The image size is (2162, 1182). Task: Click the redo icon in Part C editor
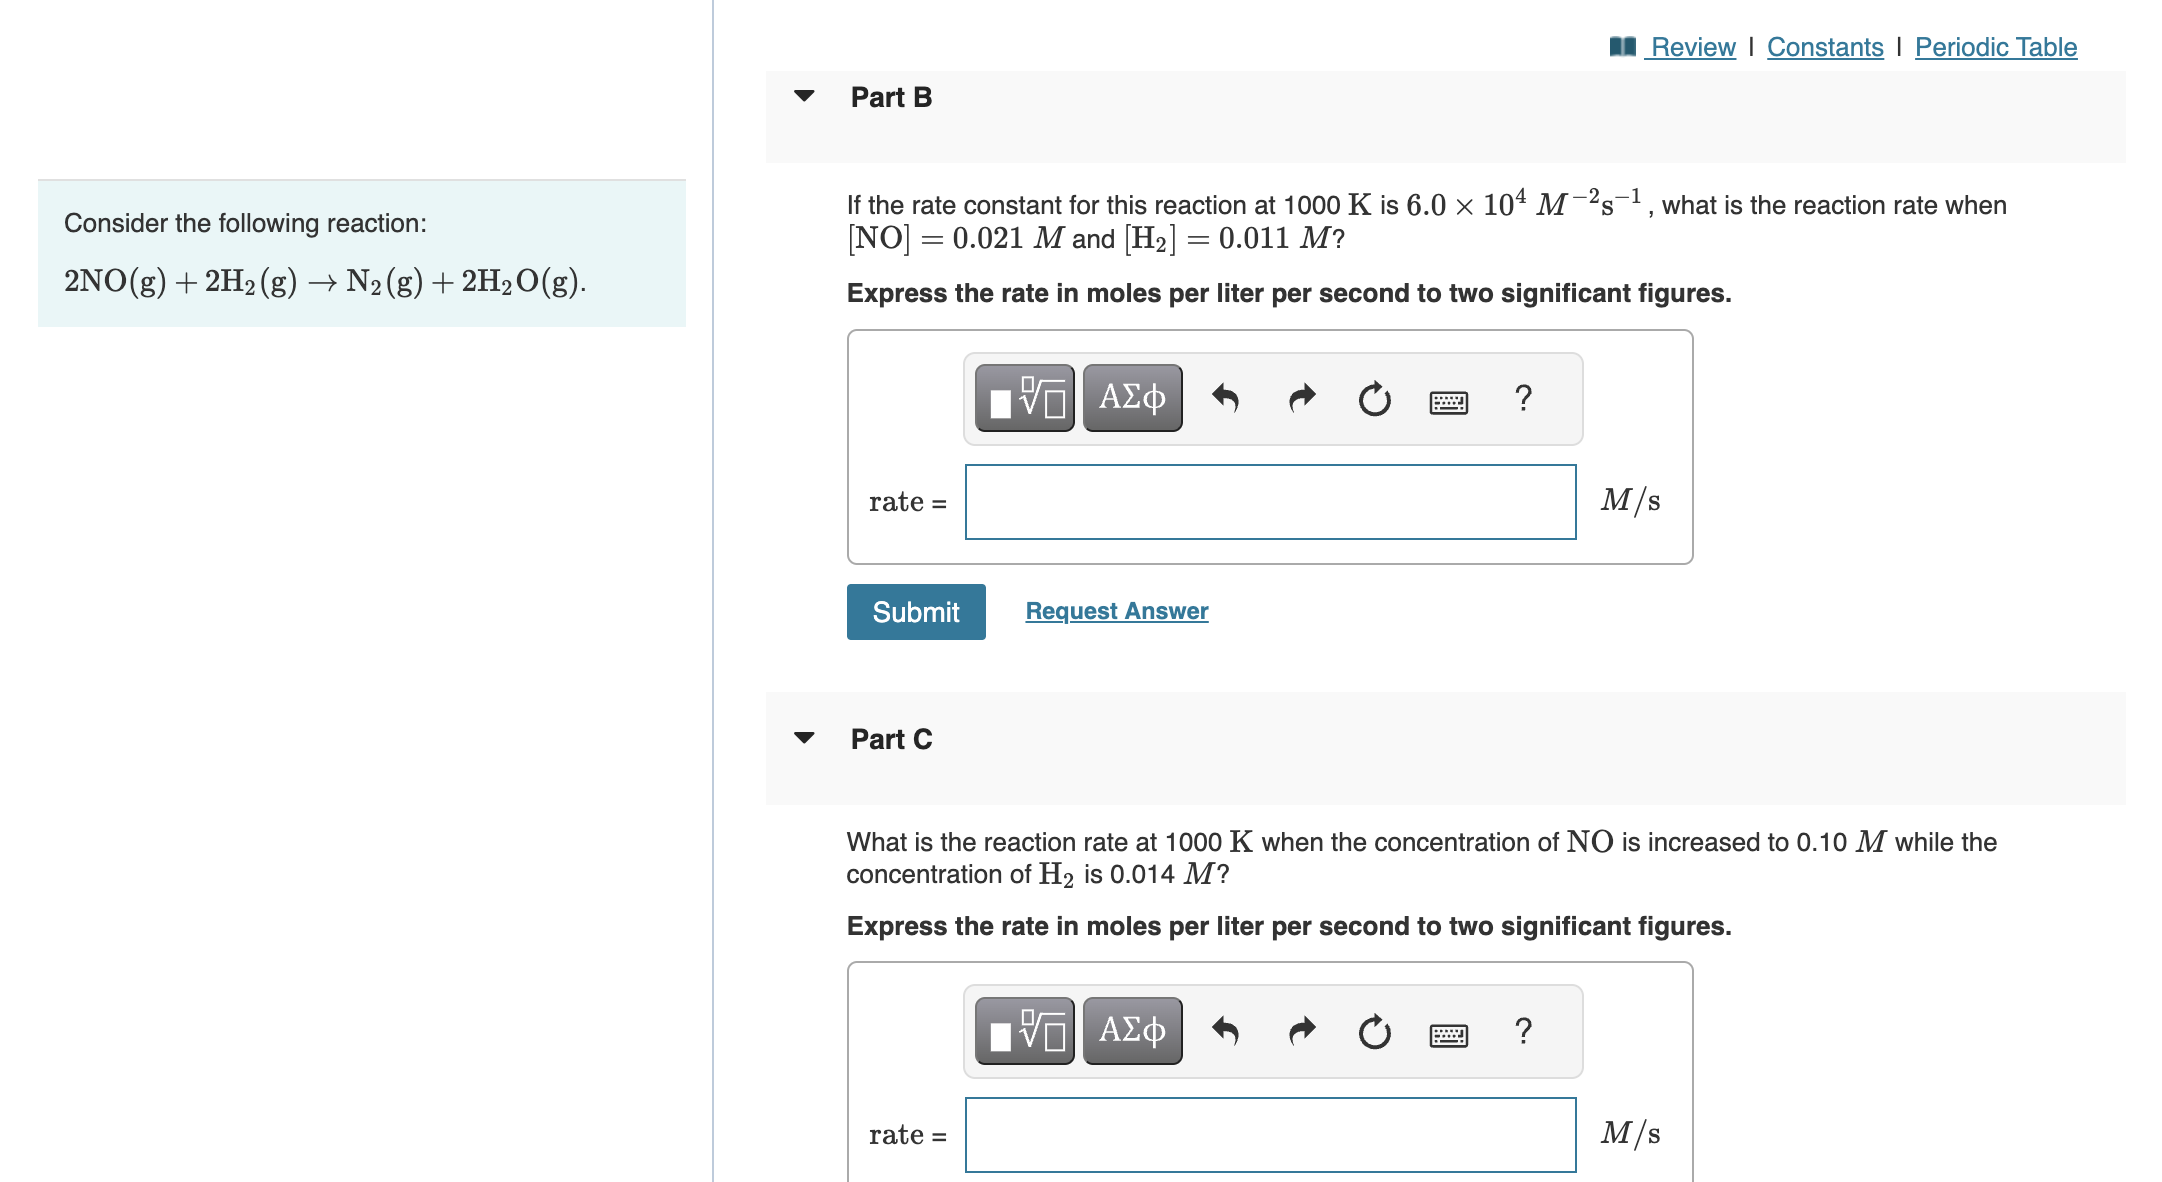tap(1300, 1031)
